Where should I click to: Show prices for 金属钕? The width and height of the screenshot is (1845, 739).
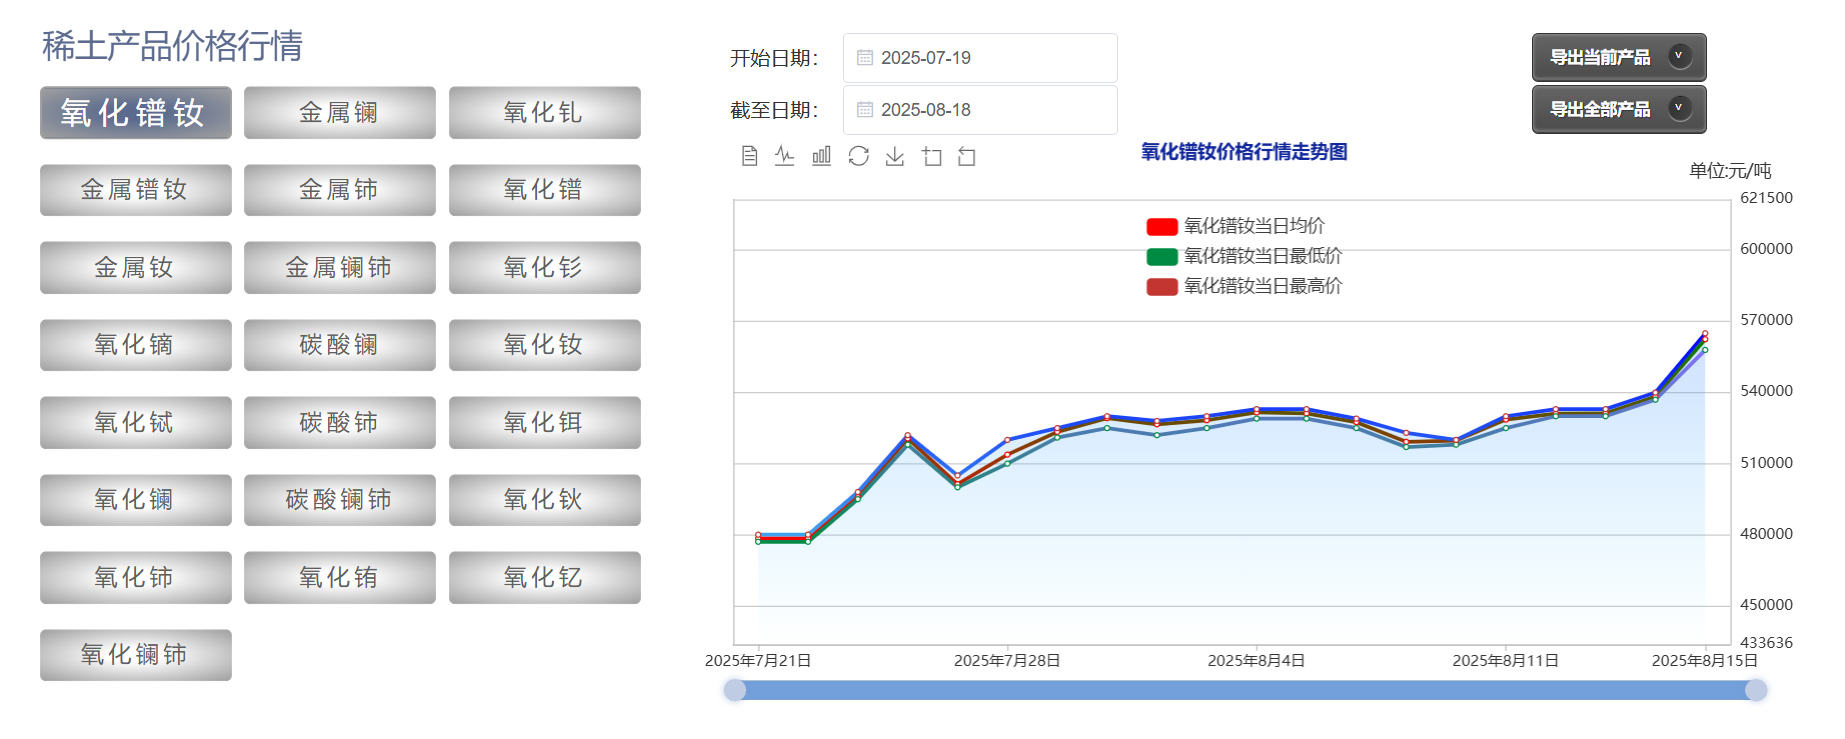136,268
